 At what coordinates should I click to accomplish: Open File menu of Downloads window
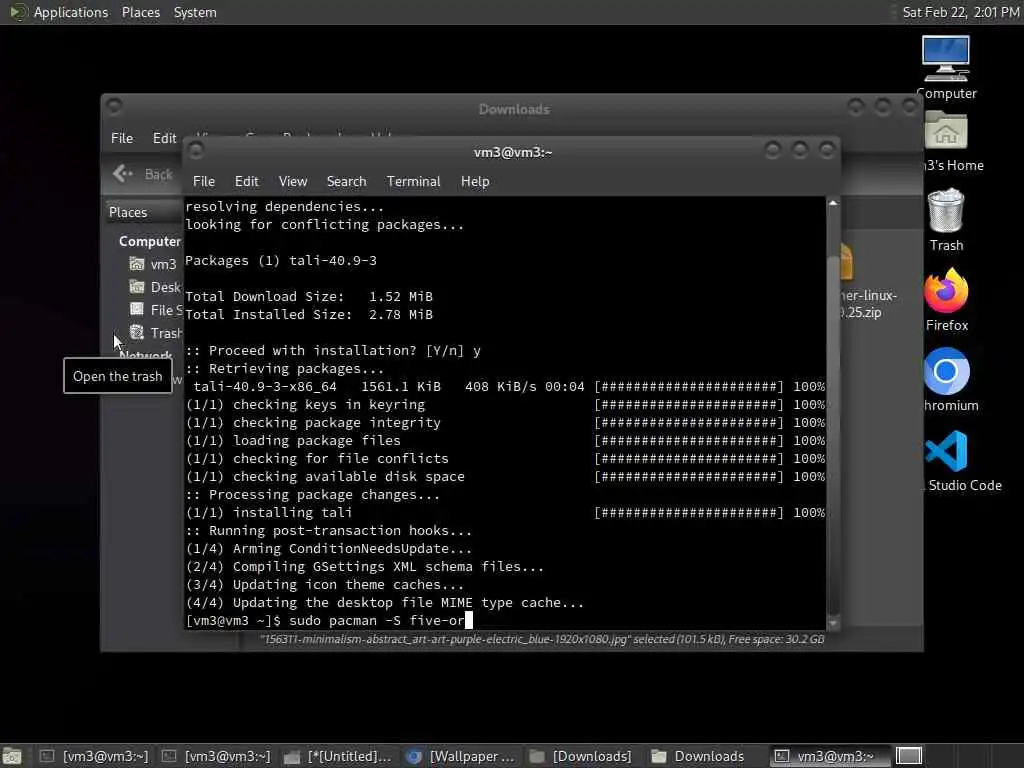[122, 138]
